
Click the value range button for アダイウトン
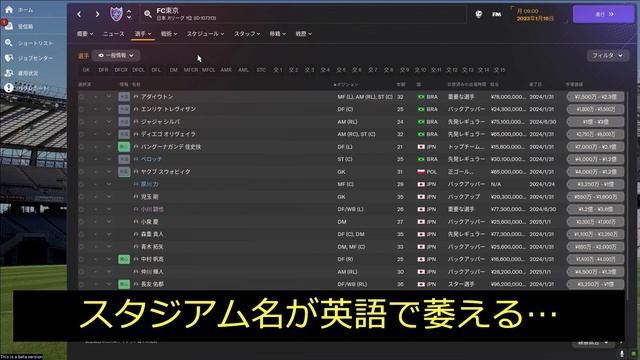[595, 97]
